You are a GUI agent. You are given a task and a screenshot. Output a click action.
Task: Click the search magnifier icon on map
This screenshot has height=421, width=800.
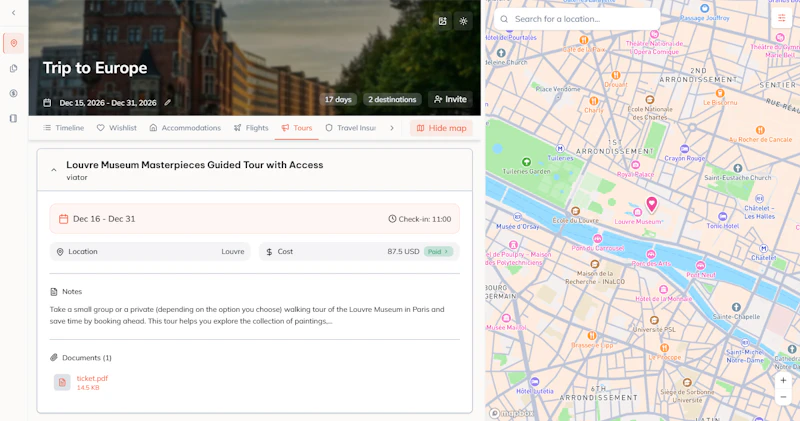pyautogui.click(x=504, y=19)
